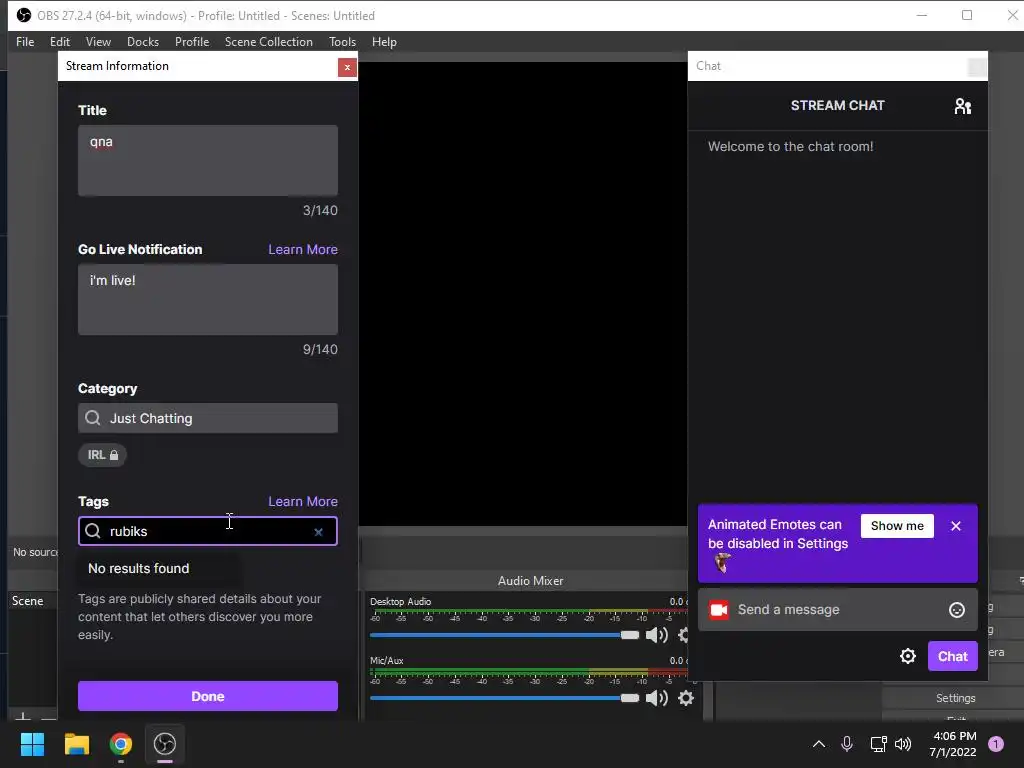Clear the rubiks tag search

point(318,532)
